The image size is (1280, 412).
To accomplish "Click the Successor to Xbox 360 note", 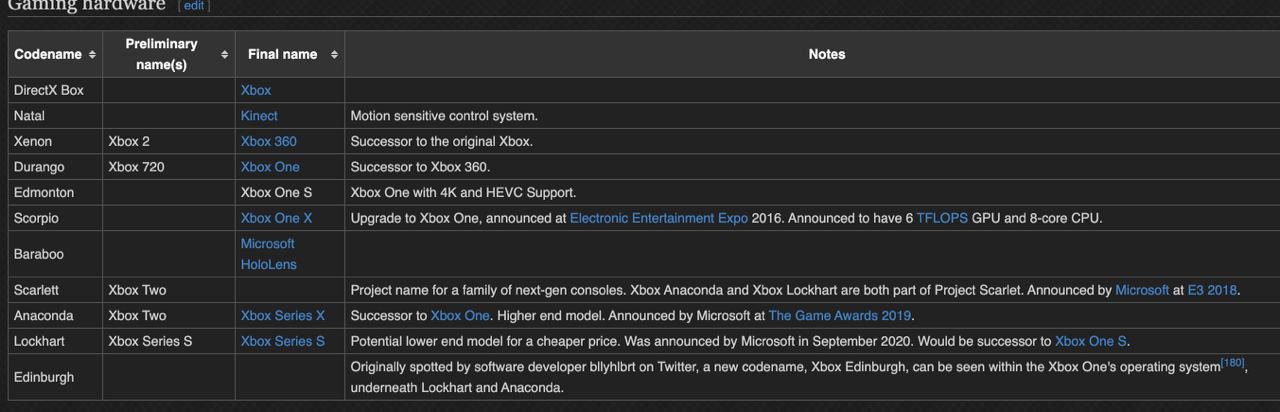I will pos(420,167).
